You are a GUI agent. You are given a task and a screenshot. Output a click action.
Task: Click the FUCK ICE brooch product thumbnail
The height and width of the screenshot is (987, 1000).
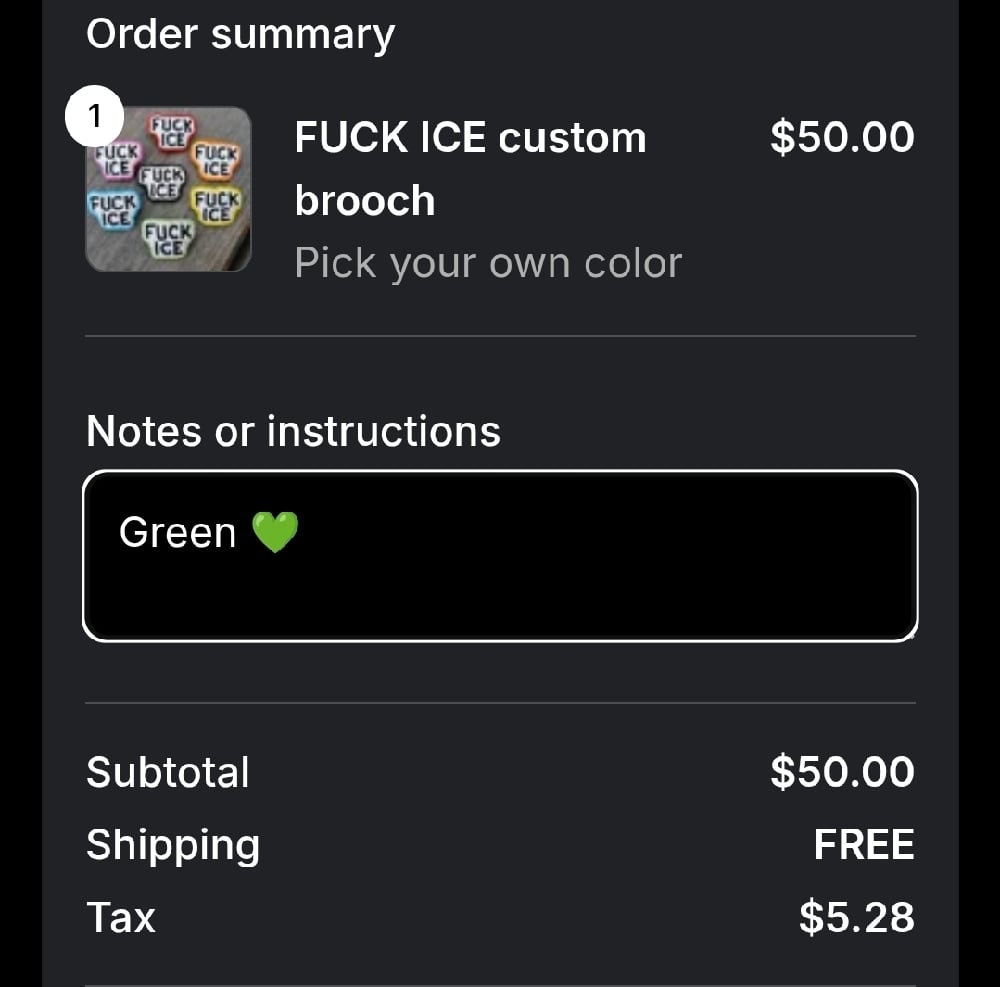(168, 189)
